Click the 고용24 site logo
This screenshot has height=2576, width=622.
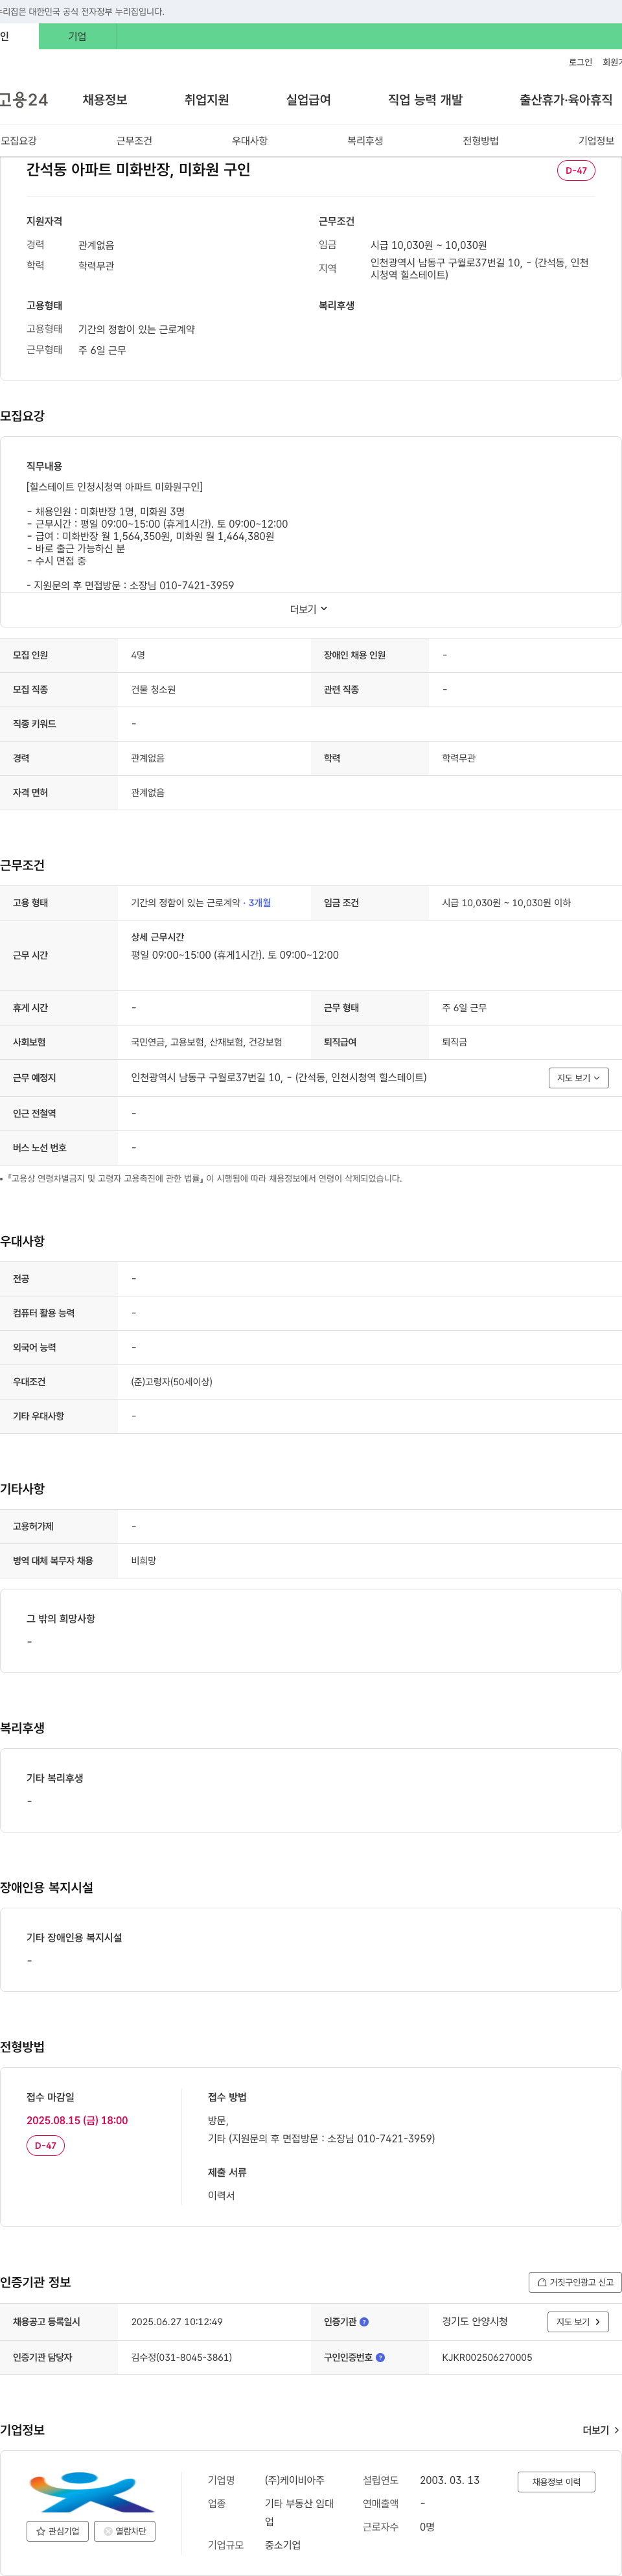click(24, 100)
